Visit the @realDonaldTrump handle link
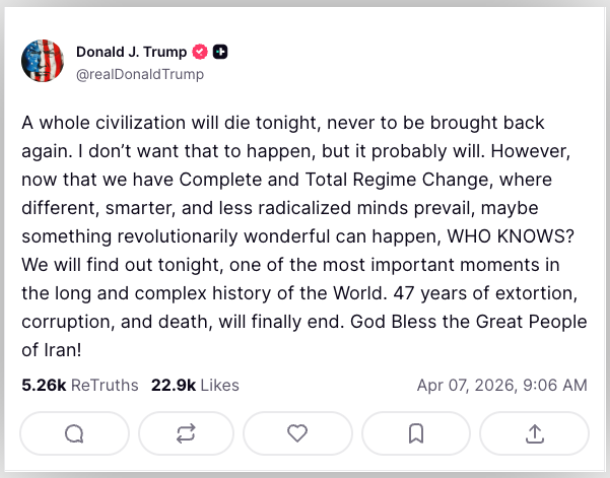The height and width of the screenshot is (478, 610). tap(139, 73)
